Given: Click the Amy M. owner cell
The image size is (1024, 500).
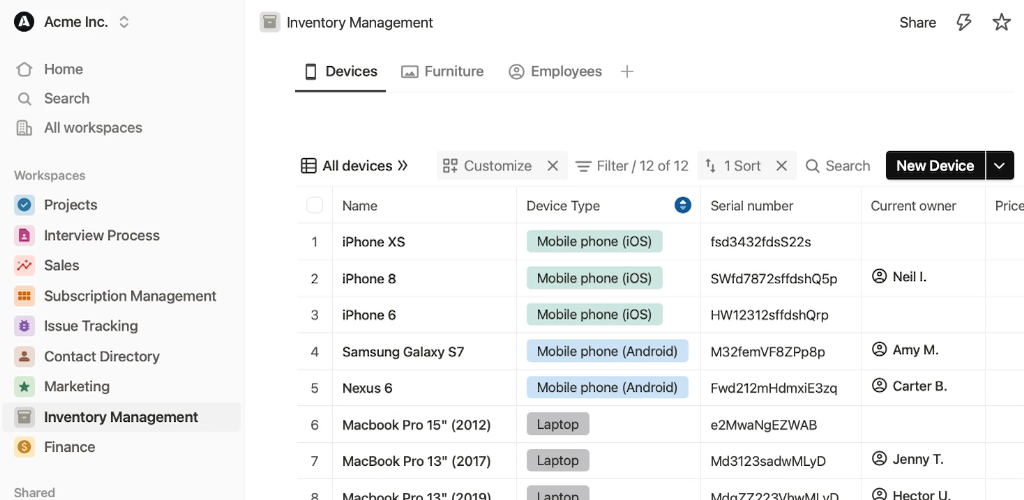Looking at the screenshot, I should pyautogui.click(x=923, y=352).
